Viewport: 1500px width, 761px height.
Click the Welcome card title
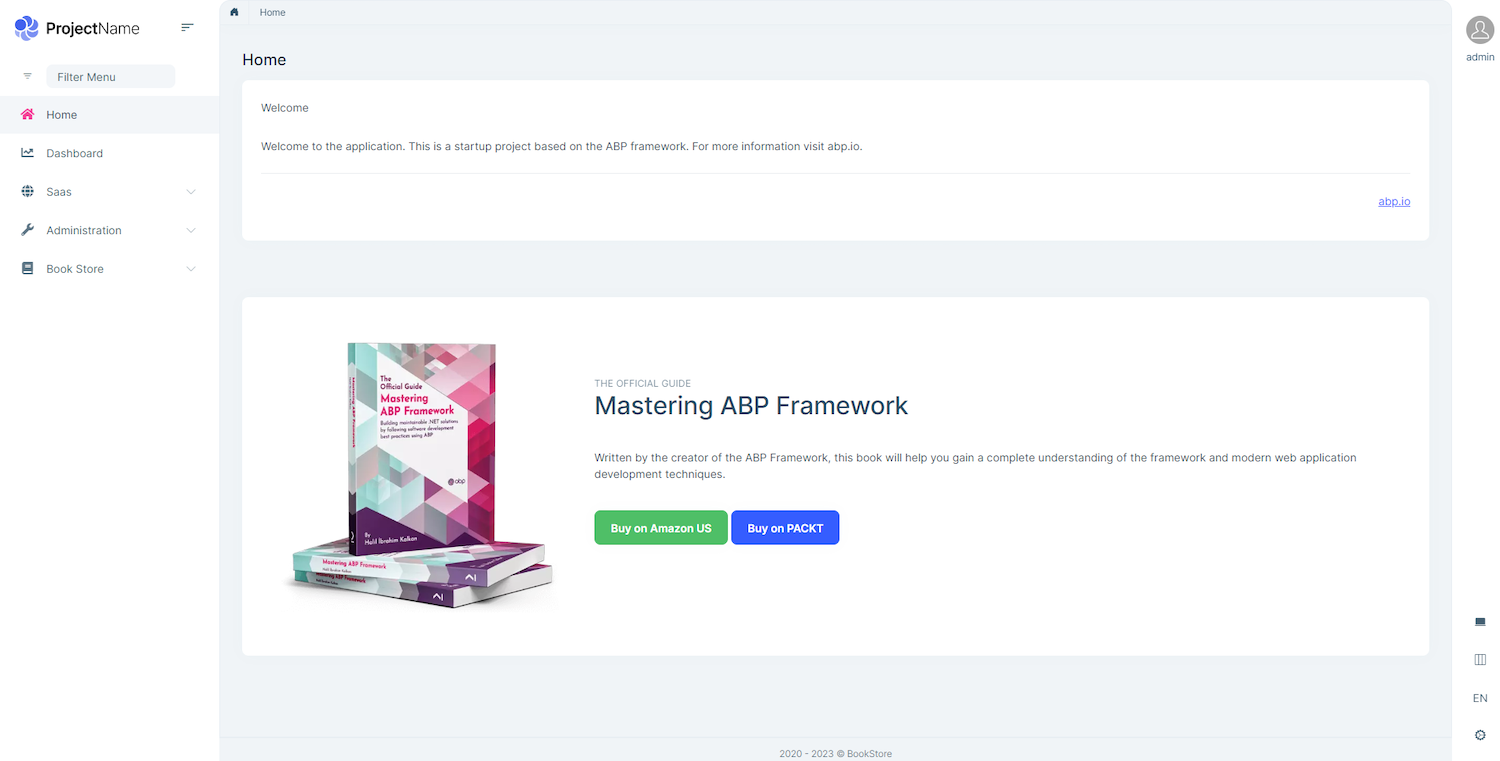click(285, 107)
